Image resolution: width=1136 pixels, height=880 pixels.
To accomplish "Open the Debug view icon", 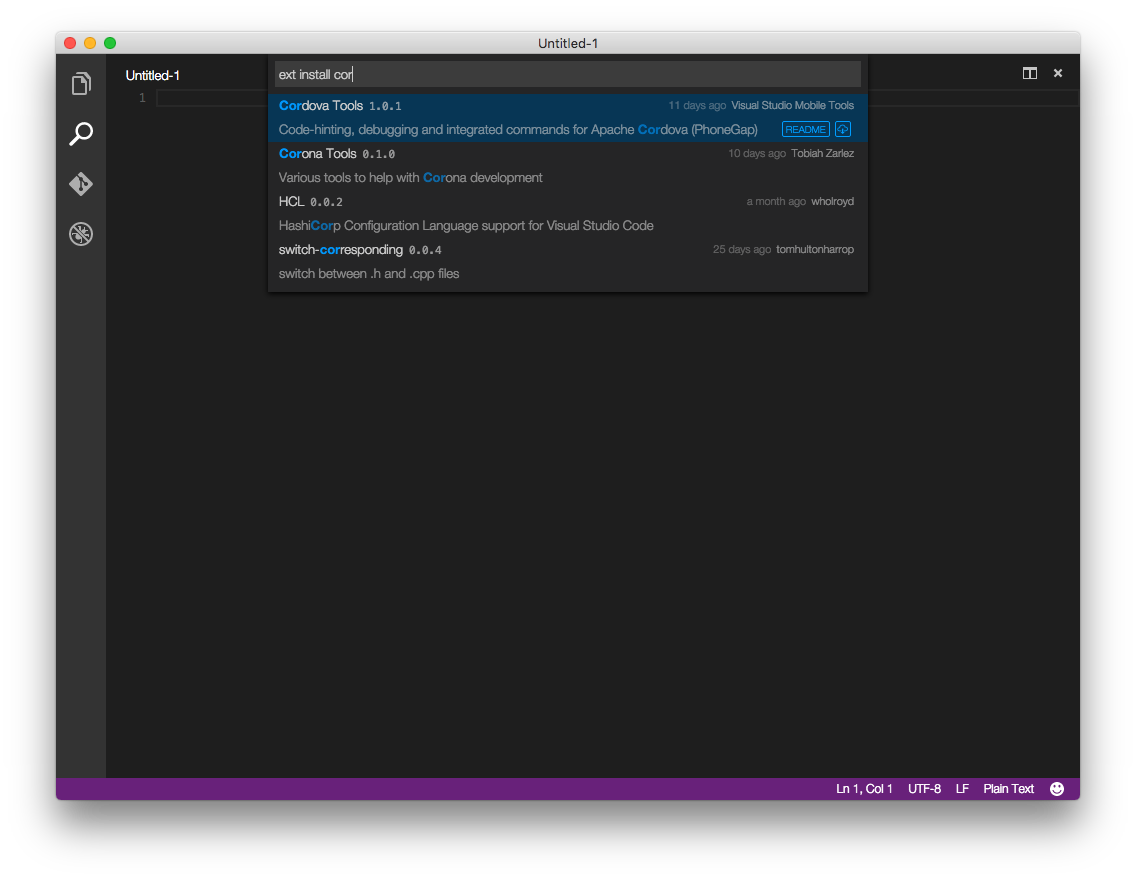I will 81,234.
